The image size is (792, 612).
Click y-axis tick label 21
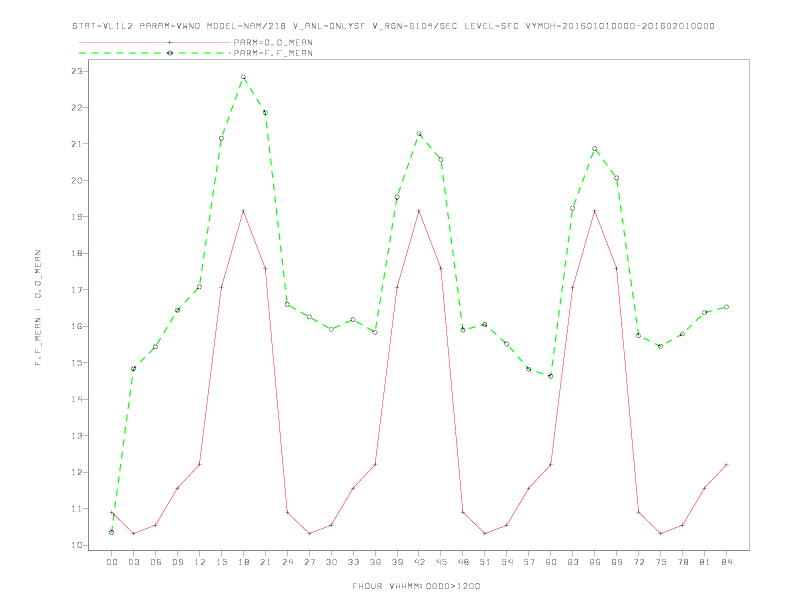pyautogui.click(x=77, y=144)
